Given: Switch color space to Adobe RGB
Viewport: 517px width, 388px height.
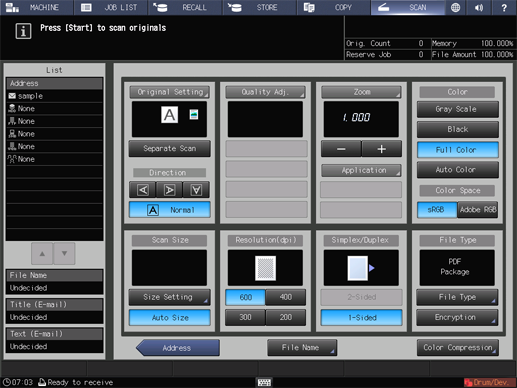Looking at the screenshot, I should click(478, 210).
